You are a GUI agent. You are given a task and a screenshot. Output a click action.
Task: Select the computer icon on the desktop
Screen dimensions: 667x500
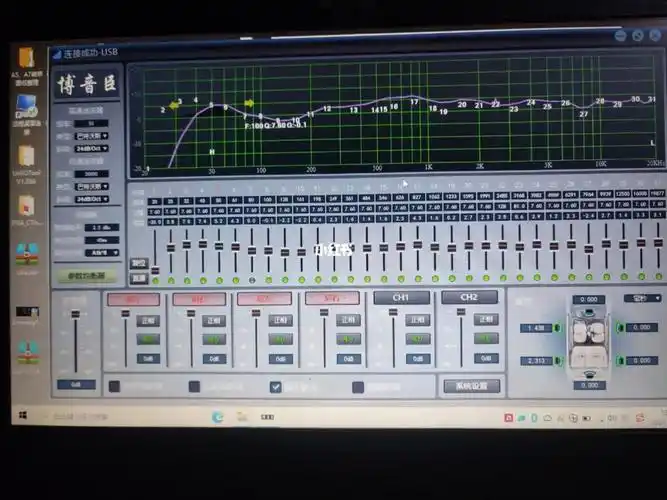click(x=25, y=105)
